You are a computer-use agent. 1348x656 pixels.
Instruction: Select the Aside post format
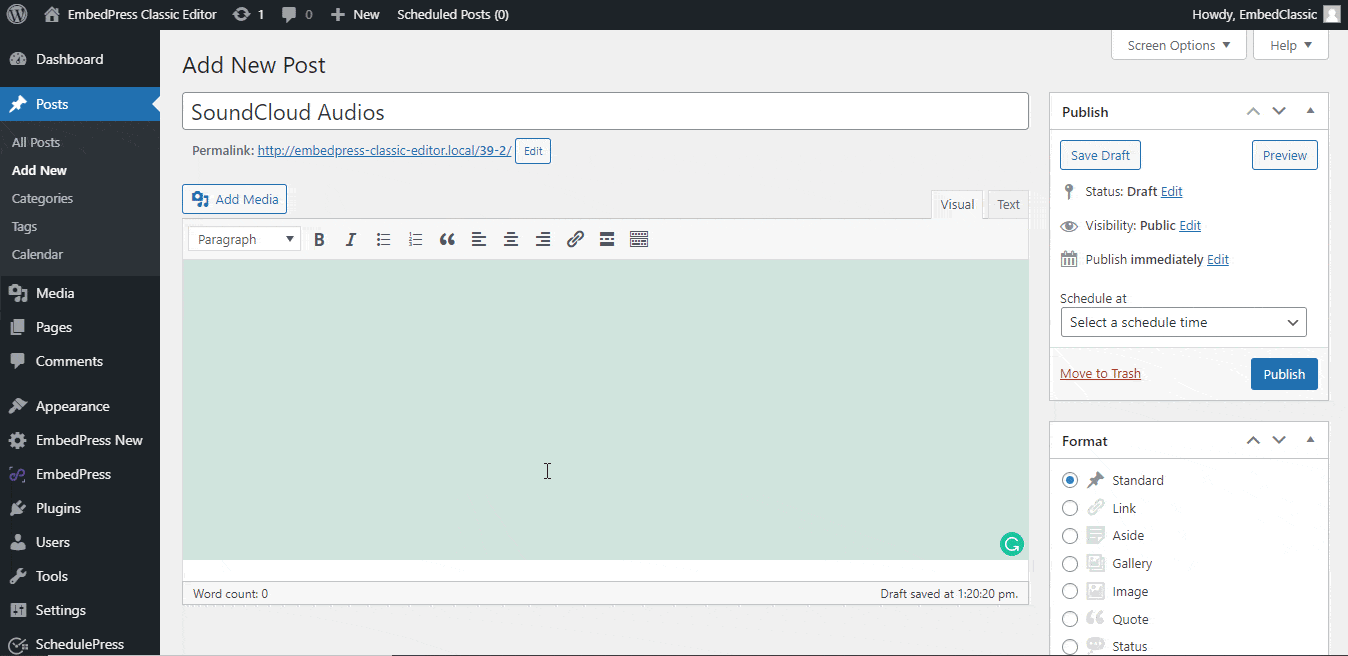point(1070,536)
